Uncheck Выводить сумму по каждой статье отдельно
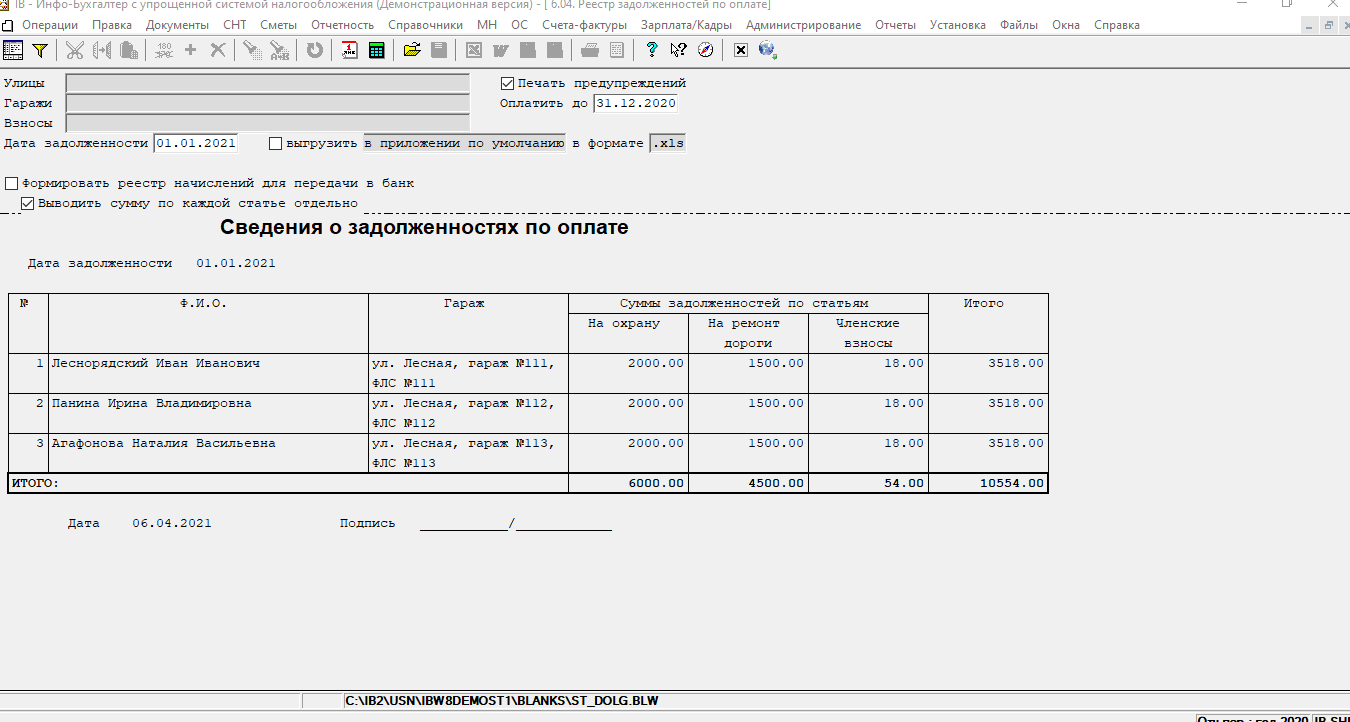This screenshot has width=1350, height=722. [x=28, y=203]
